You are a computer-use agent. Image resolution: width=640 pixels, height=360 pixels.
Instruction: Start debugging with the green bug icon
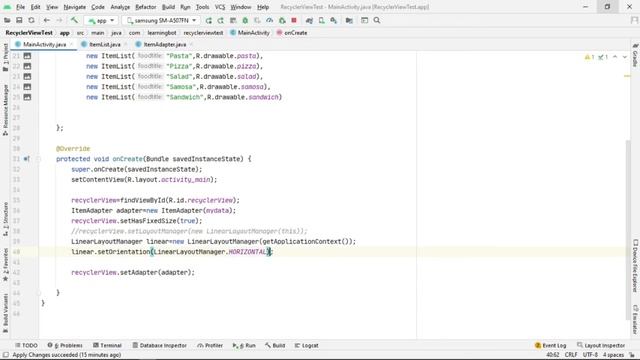tap(245, 20)
